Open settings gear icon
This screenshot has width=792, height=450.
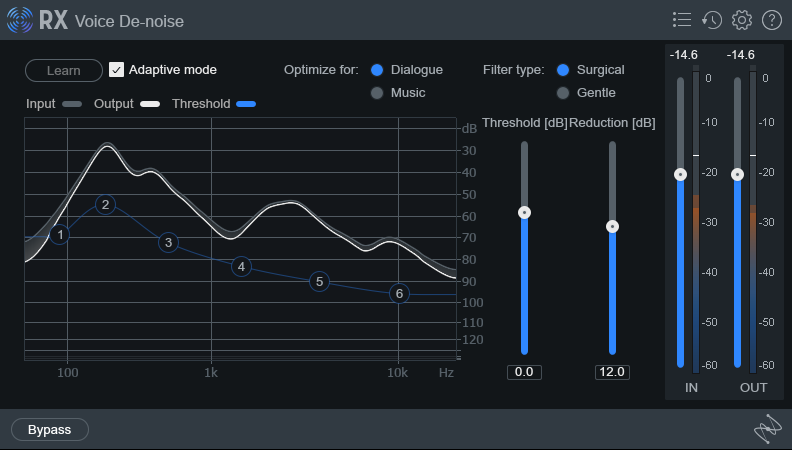click(x=741, y=20)
